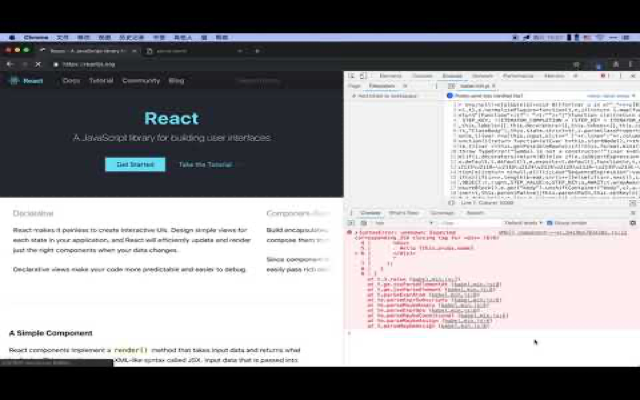Click the Get Started button
The image size is (640, 400).
point(135,164)
